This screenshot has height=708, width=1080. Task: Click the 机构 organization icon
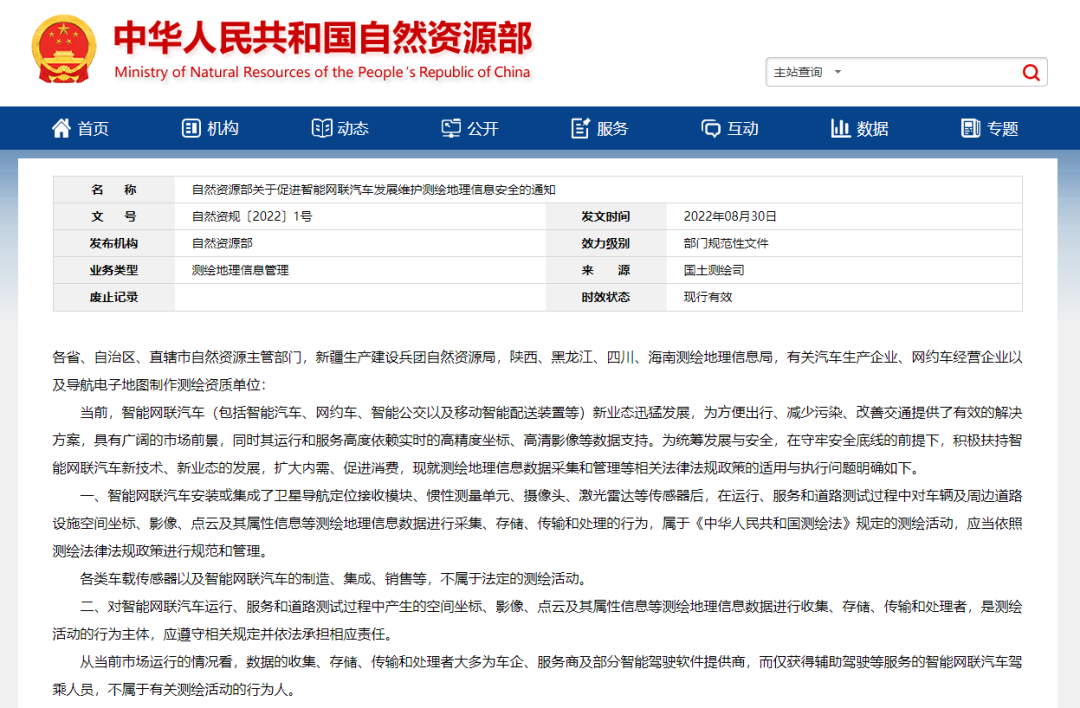click(x=191, y=128)
